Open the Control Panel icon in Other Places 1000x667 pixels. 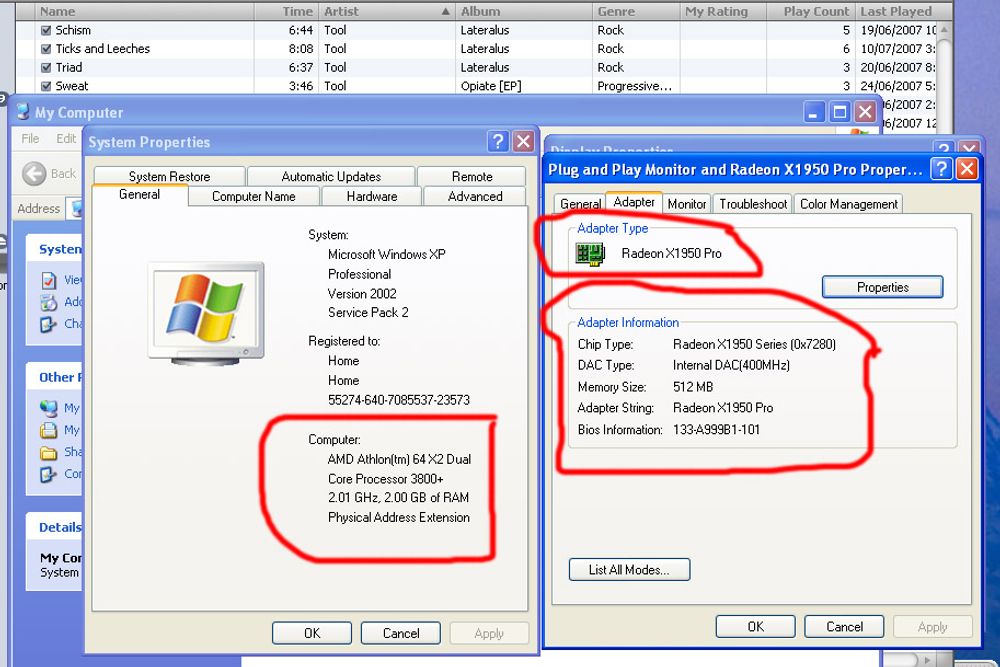(48, 474)
